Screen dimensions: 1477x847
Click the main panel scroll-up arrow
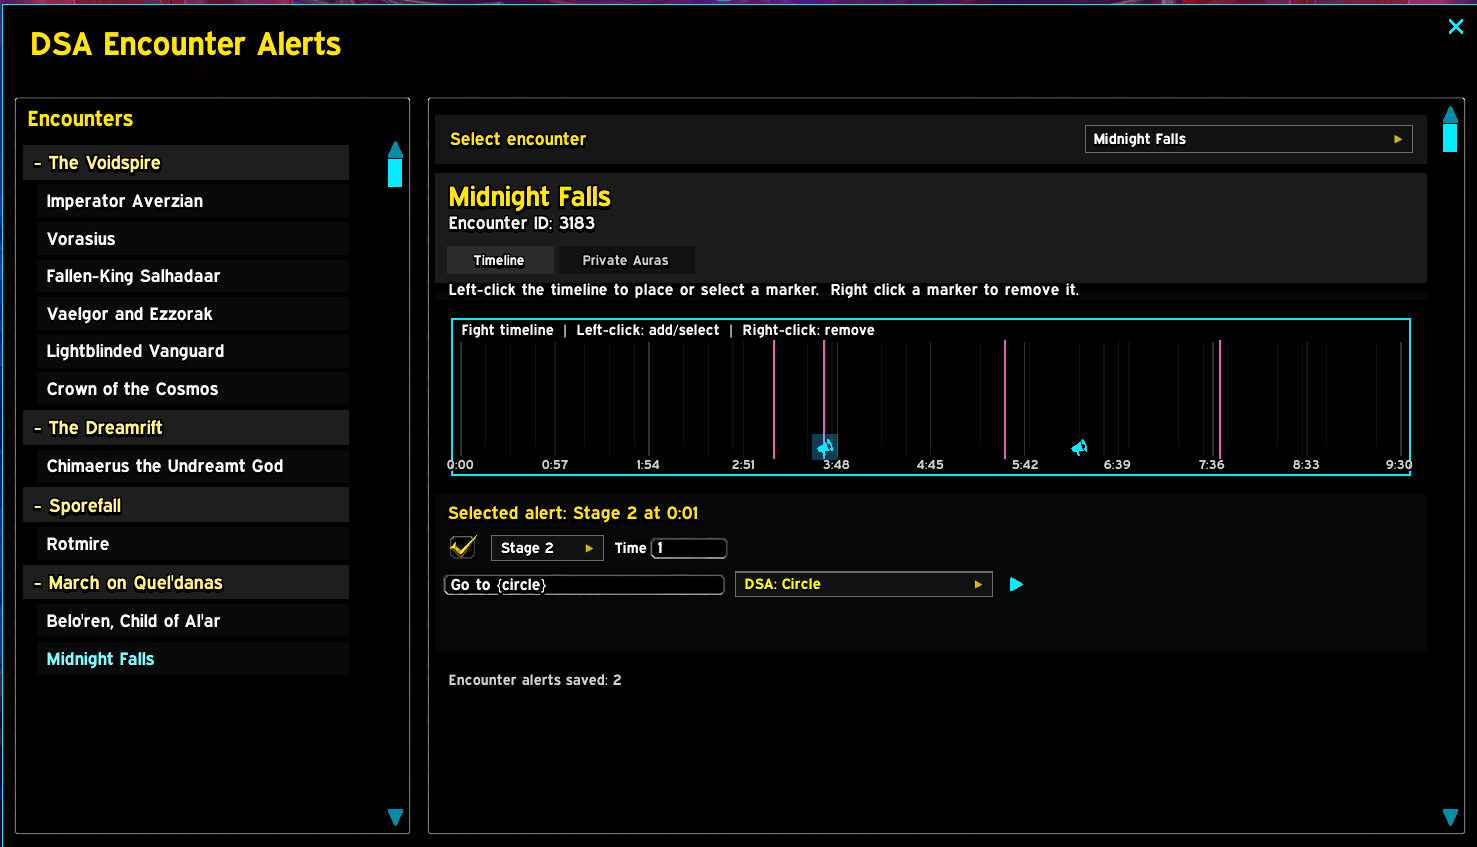point(1450,114)
